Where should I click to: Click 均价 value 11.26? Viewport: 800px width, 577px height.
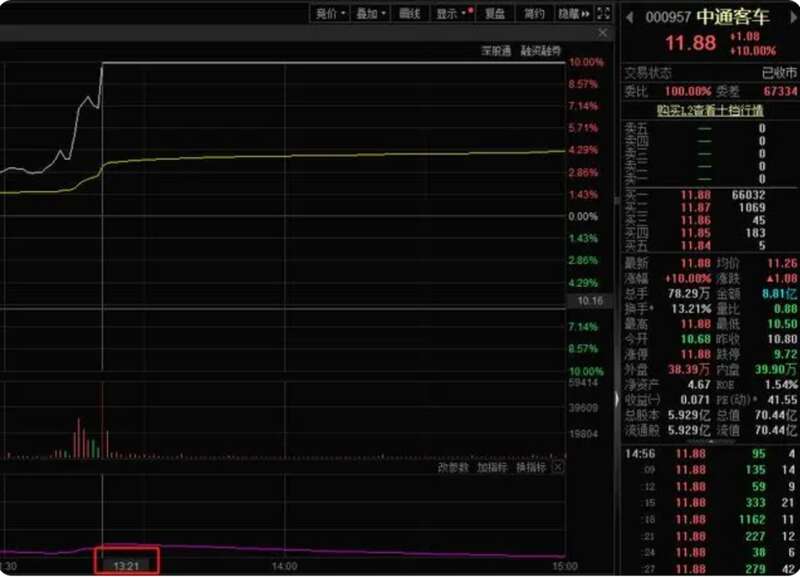click(x=782, y=263)
